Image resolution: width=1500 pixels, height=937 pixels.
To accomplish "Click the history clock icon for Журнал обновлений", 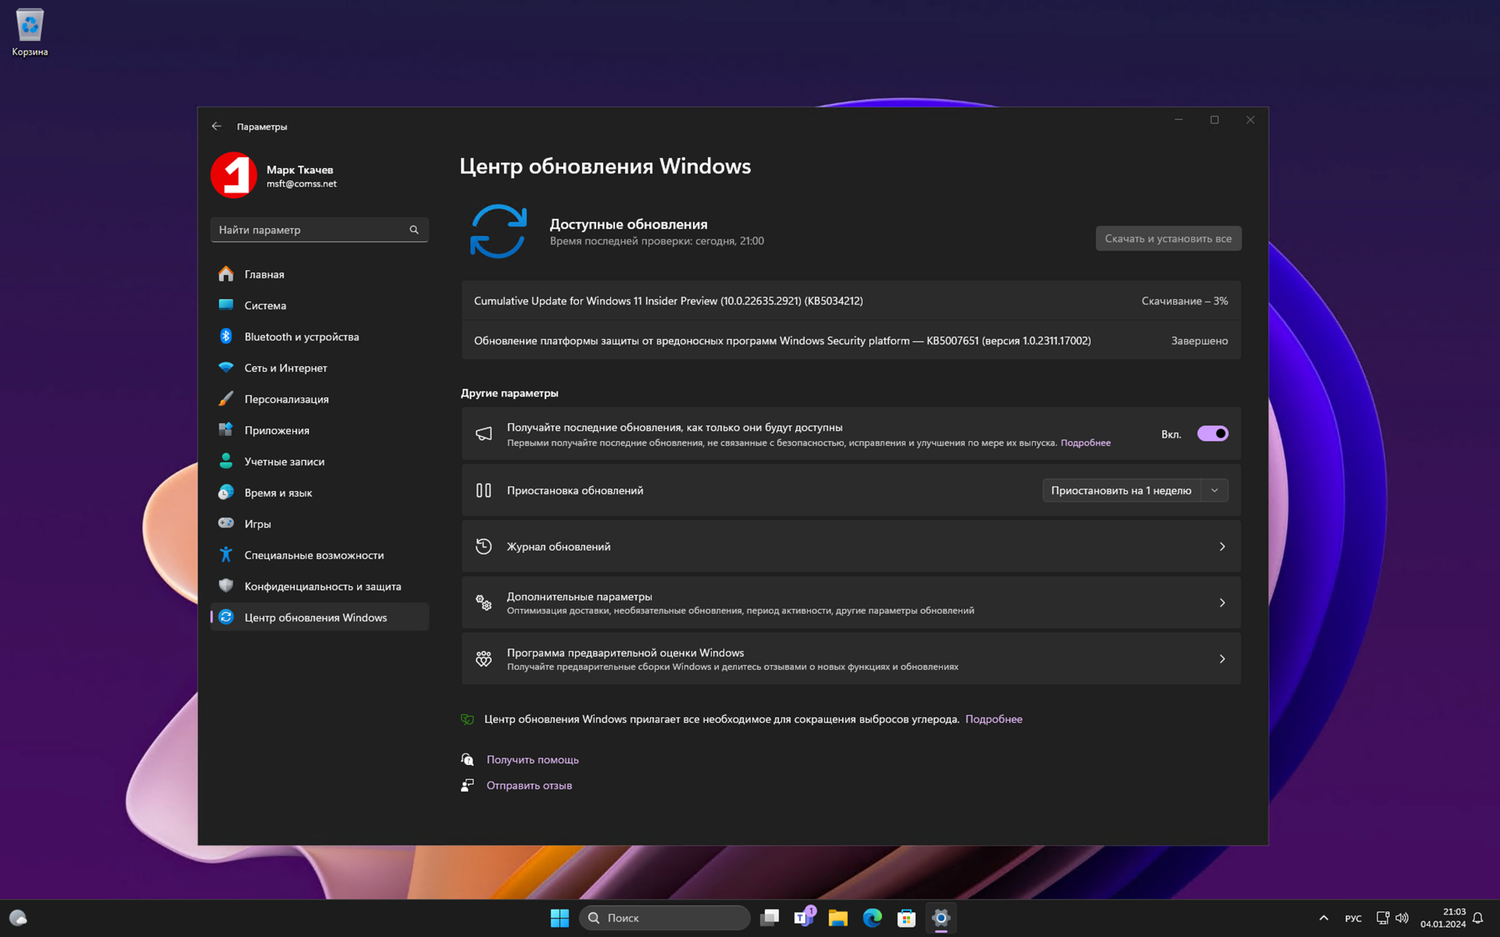I will [x=484, y=546].
